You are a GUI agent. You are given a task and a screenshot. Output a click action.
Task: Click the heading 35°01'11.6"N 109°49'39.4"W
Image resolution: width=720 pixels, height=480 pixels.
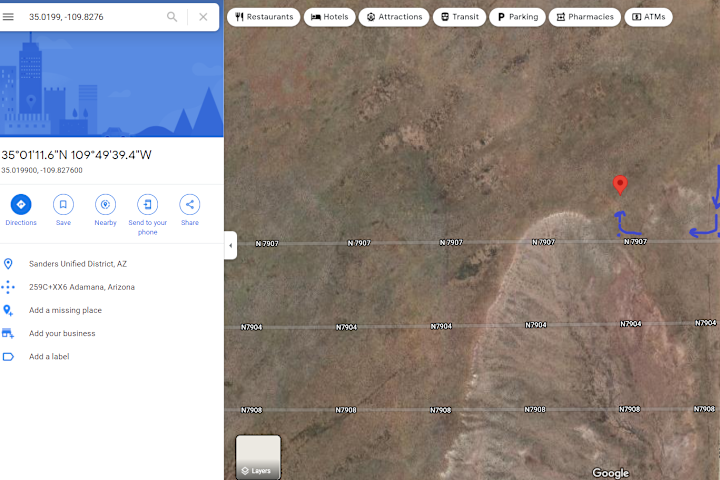tap(76, 155)
